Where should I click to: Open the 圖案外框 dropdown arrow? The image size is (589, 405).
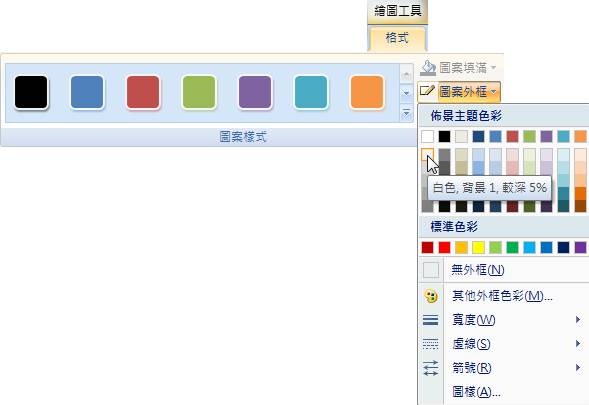click(x=494, y=91)
